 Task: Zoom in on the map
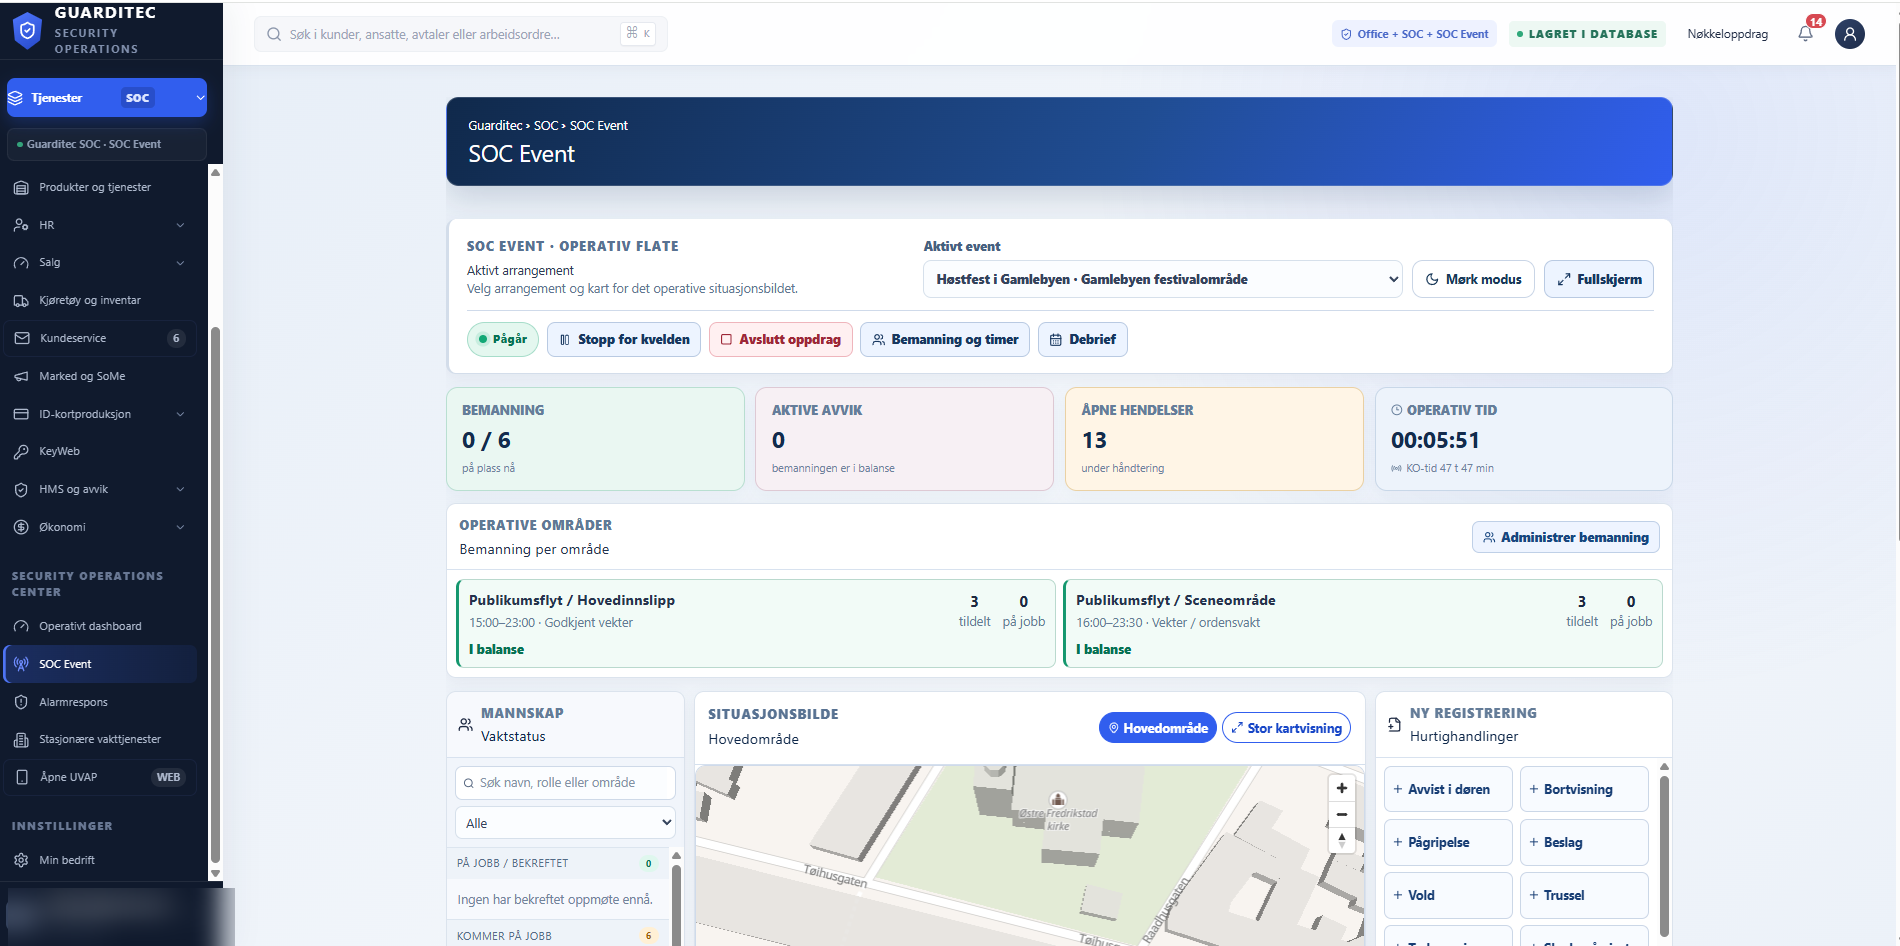(1342, 788)
